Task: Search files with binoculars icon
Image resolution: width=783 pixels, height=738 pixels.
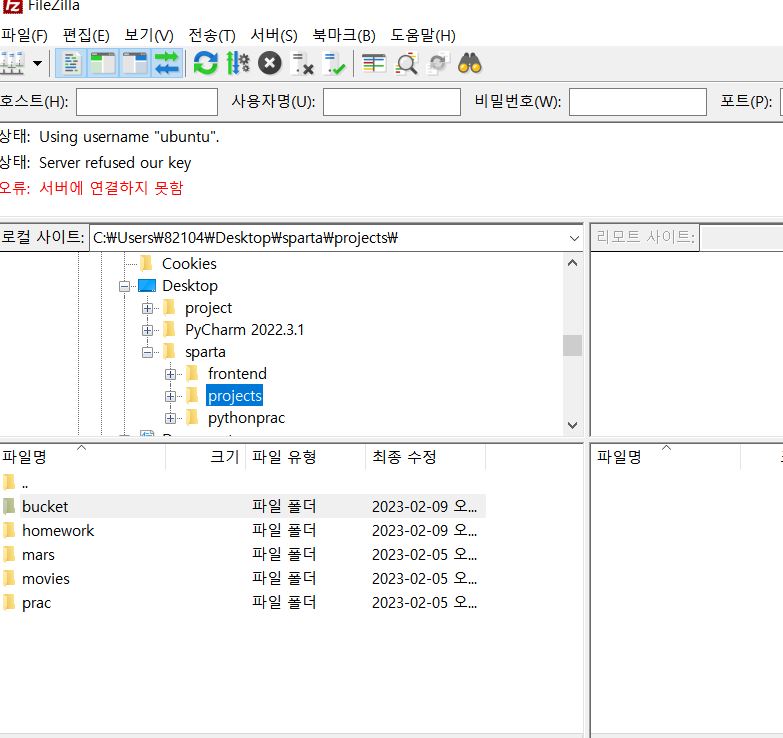Action: 470,63
